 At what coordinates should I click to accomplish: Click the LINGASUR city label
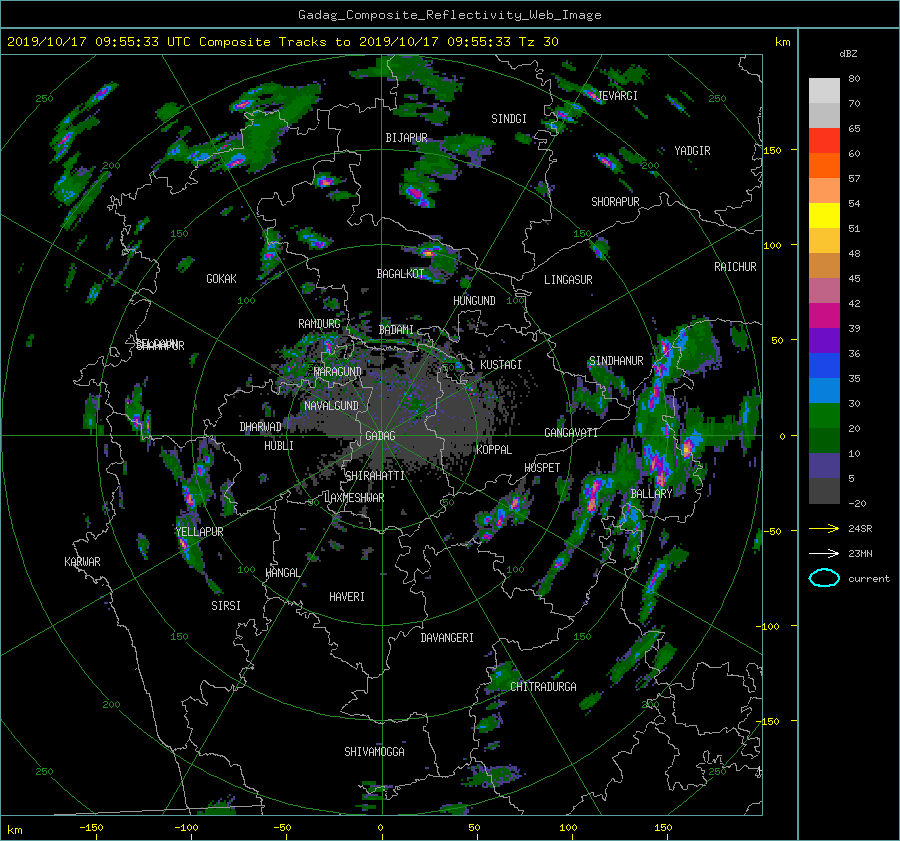[568, 280]
